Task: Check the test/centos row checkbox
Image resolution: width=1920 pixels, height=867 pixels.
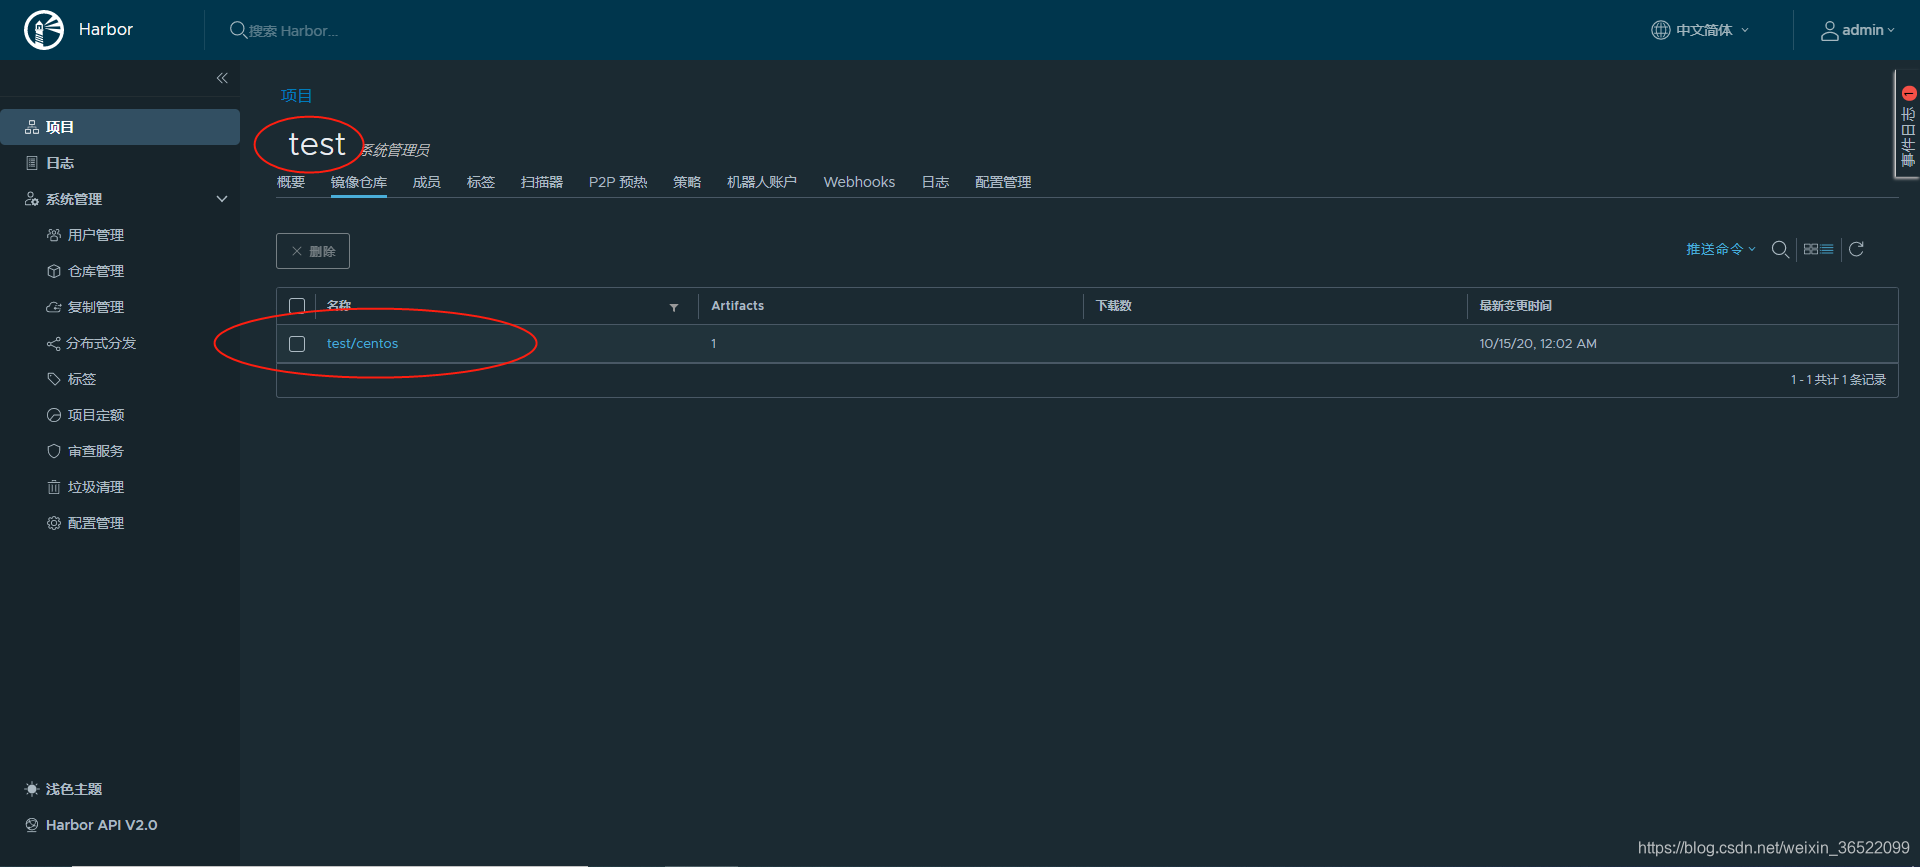Action: tap(297, 344)
